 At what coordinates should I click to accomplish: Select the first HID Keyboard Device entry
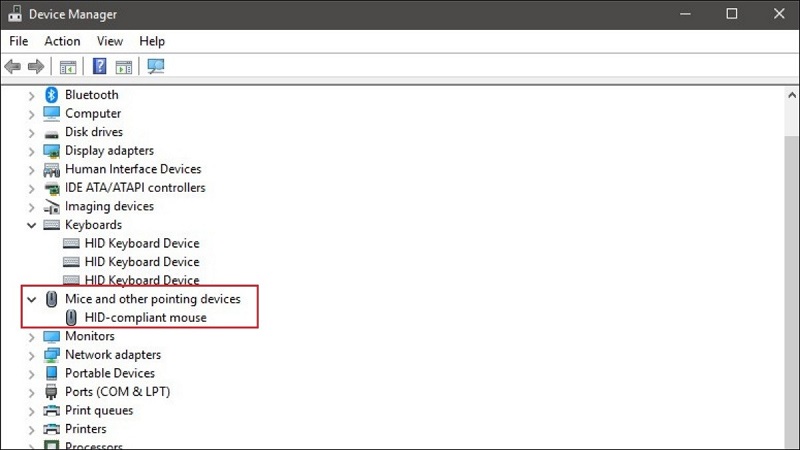coord(141,243)
